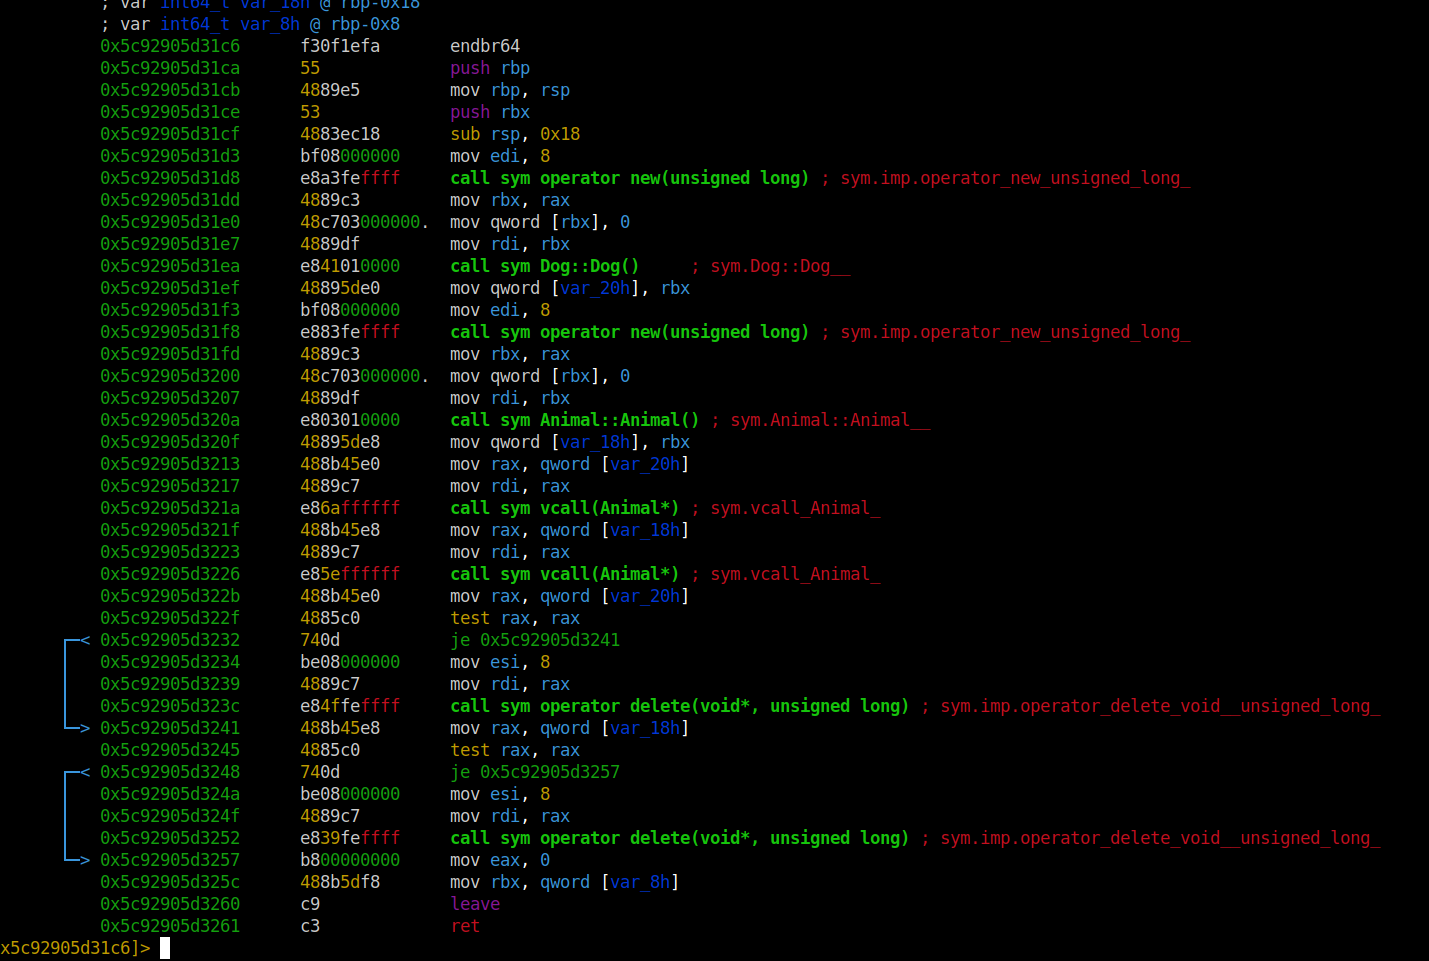1429x961 pixels.
Task: Click the var_8h variable declaration comment
Action: pos(250,24)
